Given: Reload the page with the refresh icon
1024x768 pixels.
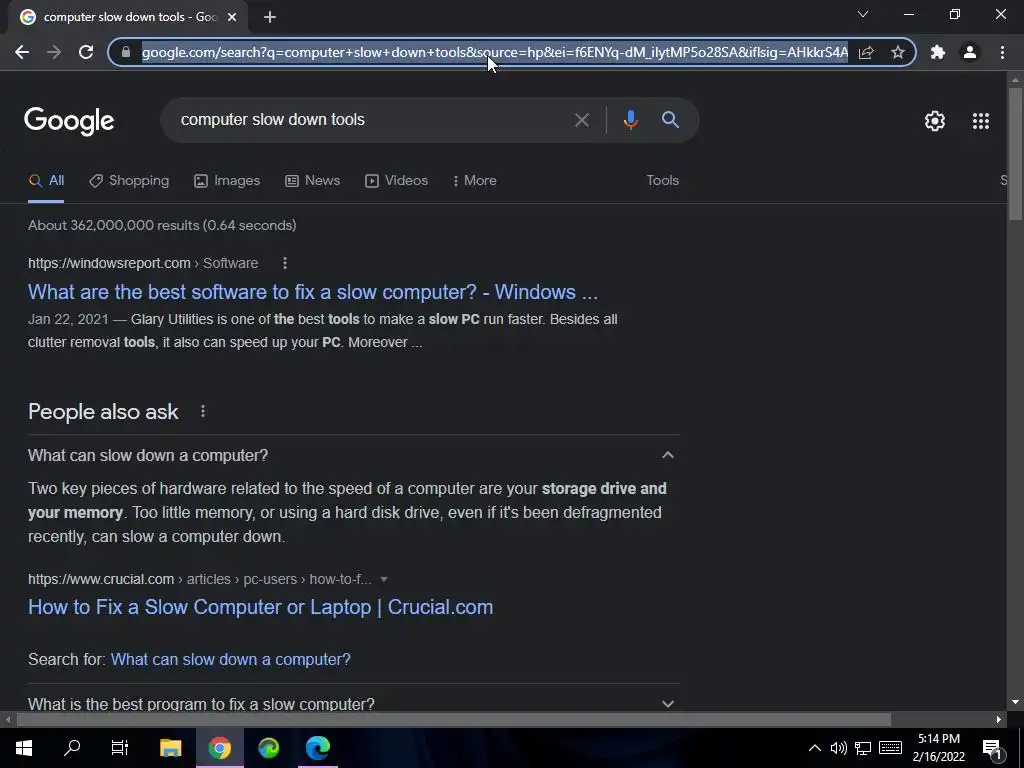Looking at the screenshot, I should tap(86, 52).
